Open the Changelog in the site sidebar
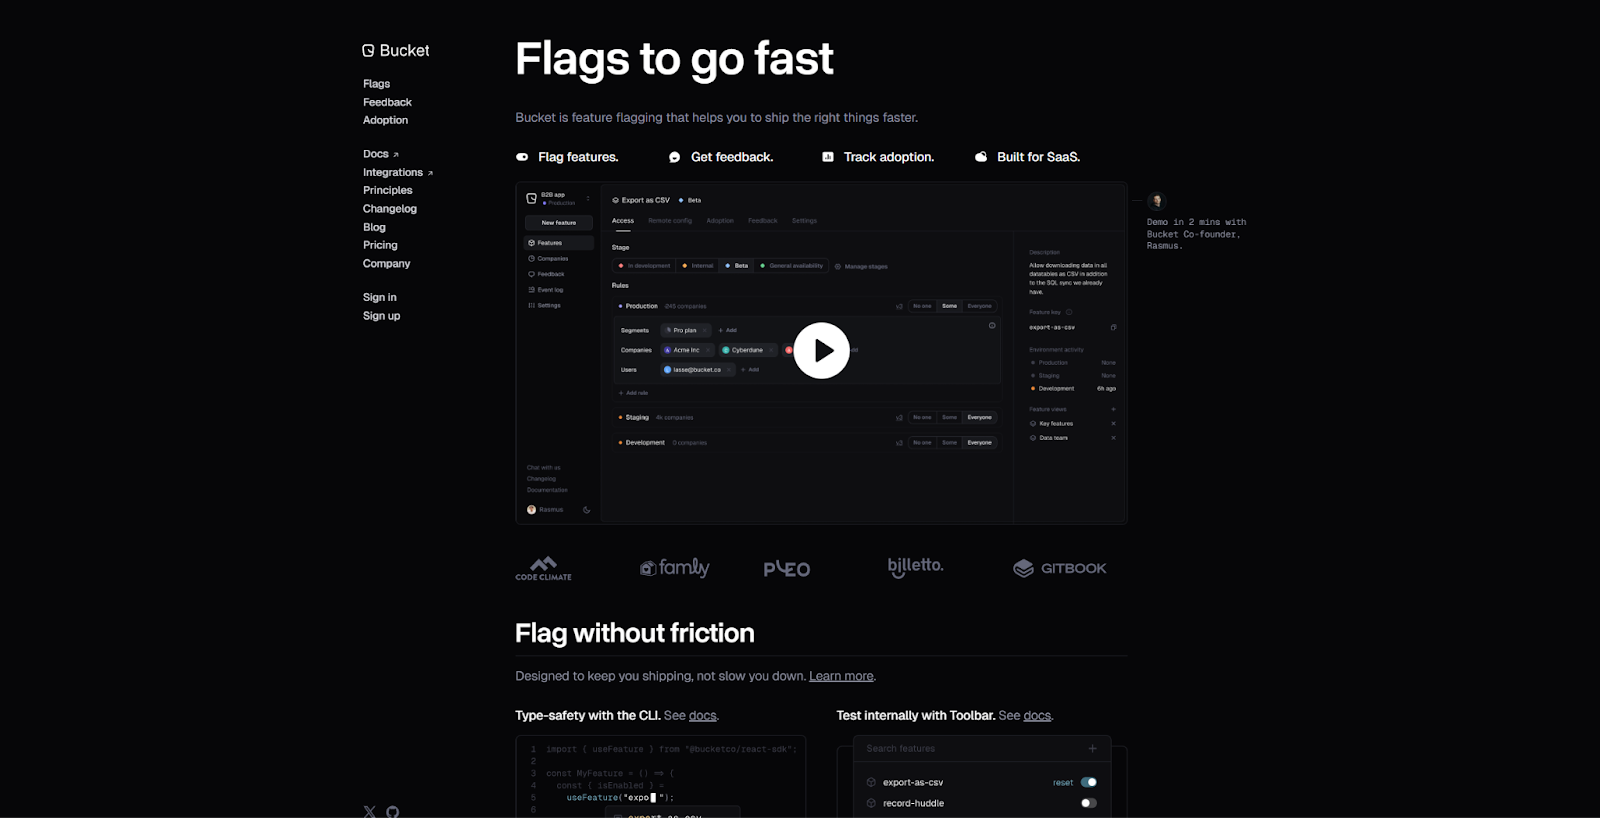 390,209
